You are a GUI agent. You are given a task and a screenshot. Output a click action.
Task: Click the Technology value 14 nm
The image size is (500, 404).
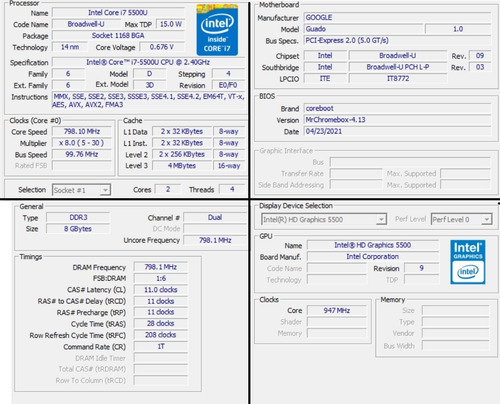[70, 47]
